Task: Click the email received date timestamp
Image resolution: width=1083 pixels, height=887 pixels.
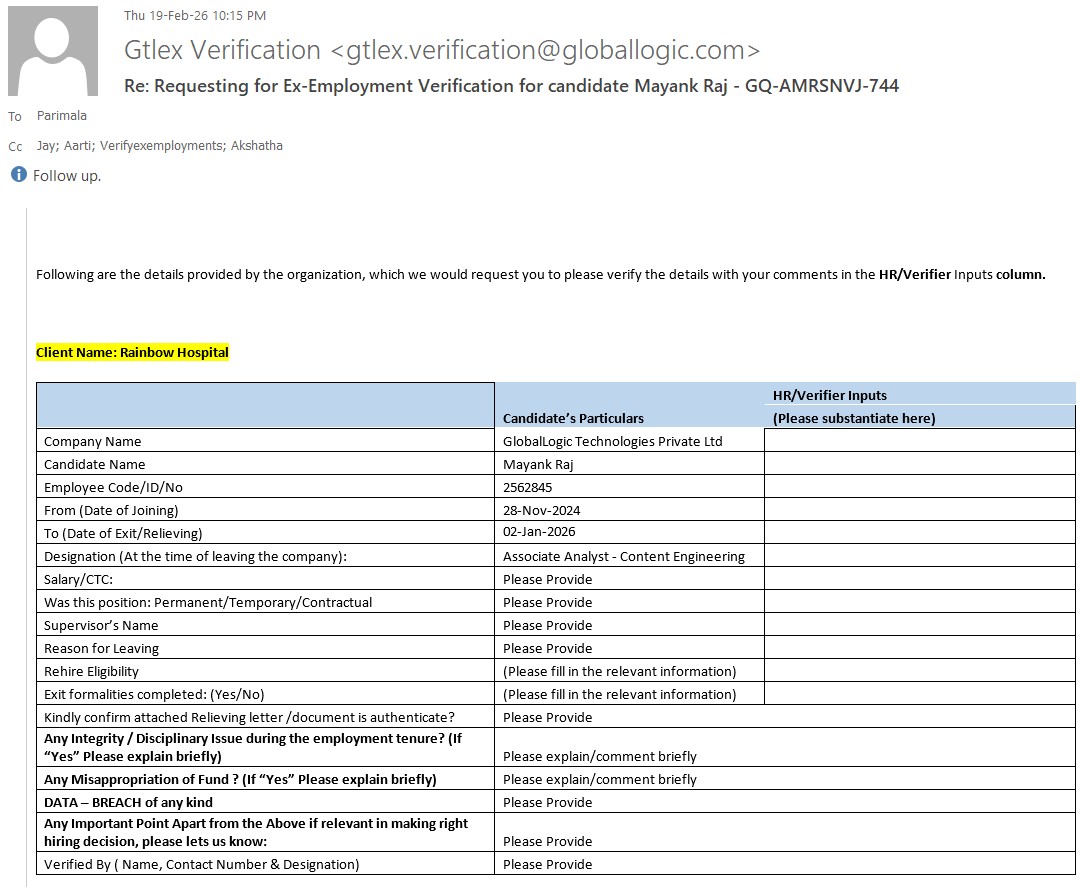Action: [195, 15]
